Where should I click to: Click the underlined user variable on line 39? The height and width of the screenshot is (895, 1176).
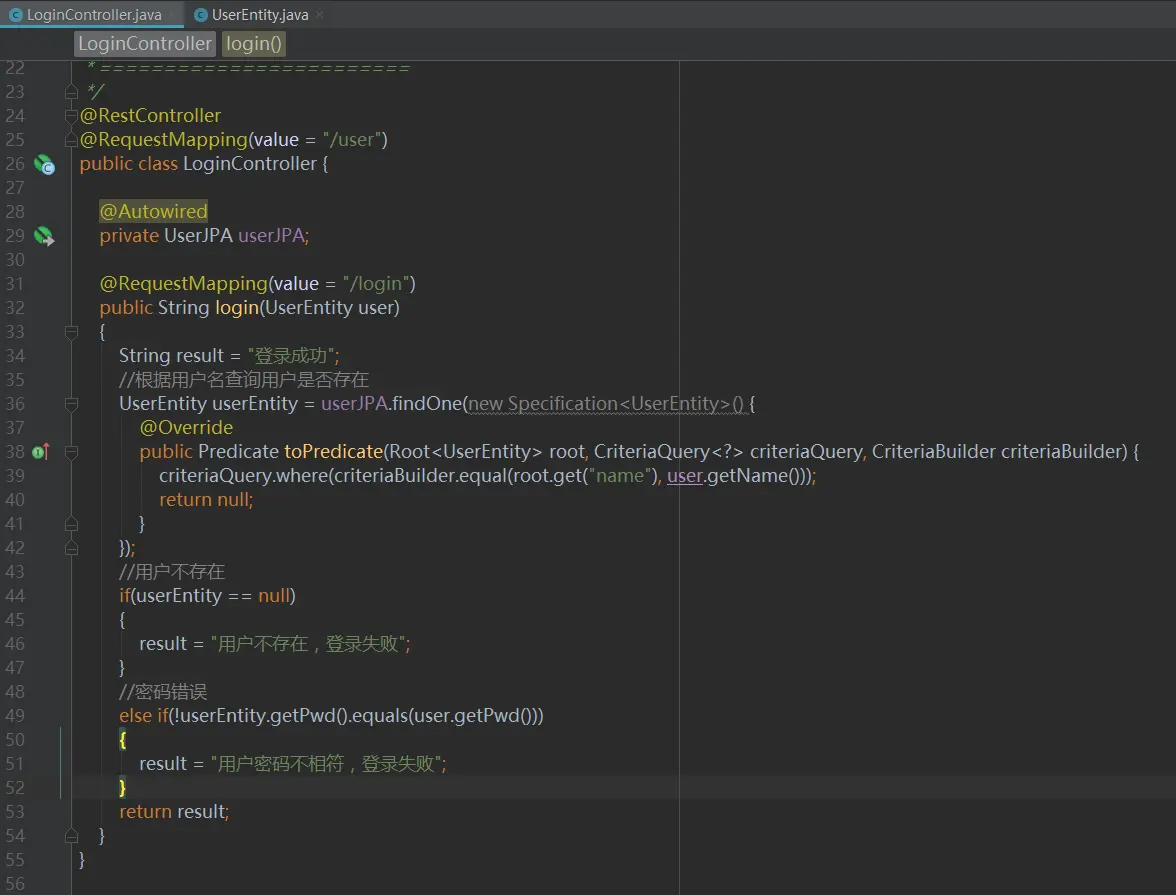(685, 476)
